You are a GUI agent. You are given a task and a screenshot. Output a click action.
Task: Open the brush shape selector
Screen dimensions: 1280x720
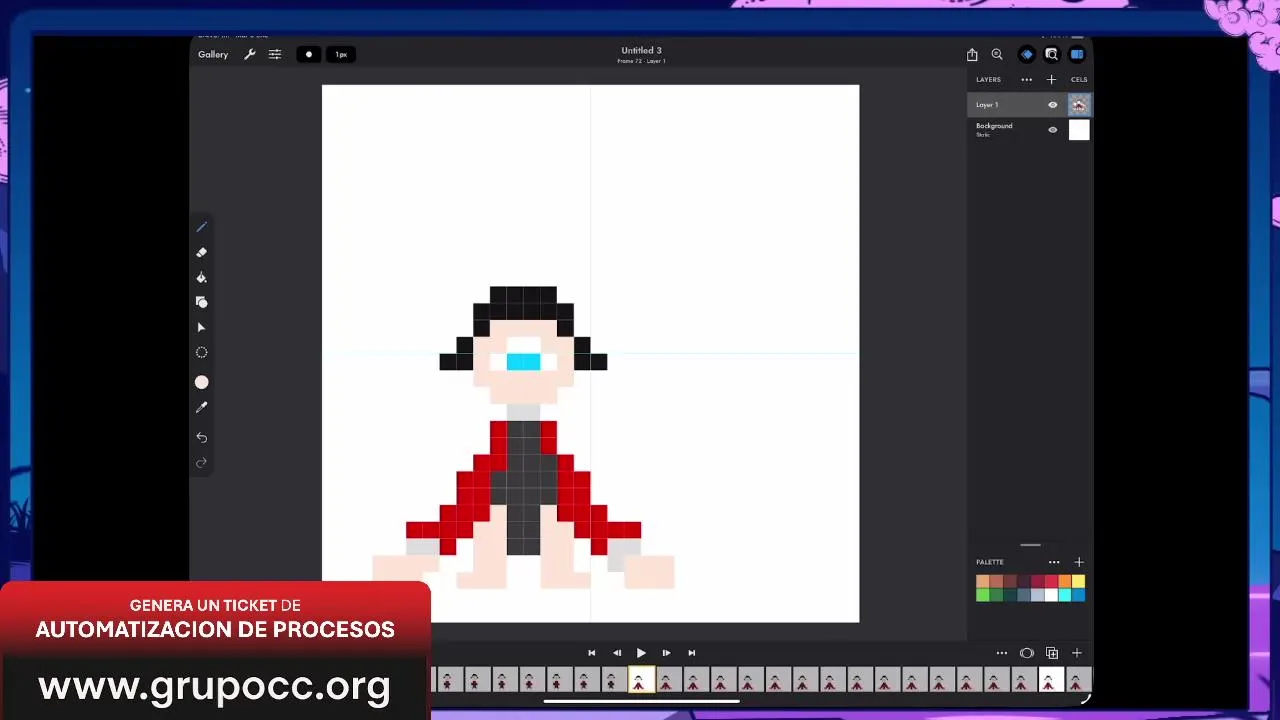pos(309,54)
